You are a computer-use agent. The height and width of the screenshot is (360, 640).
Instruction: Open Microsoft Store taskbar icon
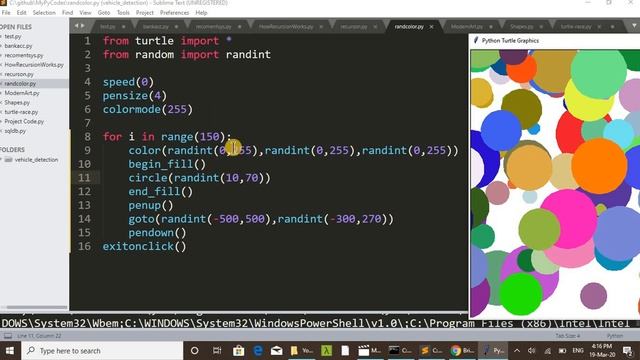238,351
